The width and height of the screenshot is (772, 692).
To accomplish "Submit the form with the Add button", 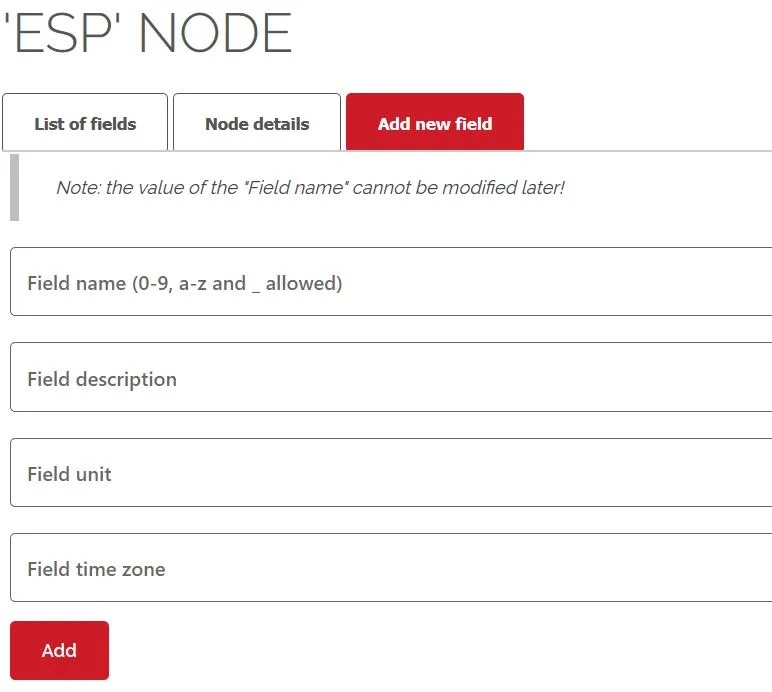I will point(60,650).
